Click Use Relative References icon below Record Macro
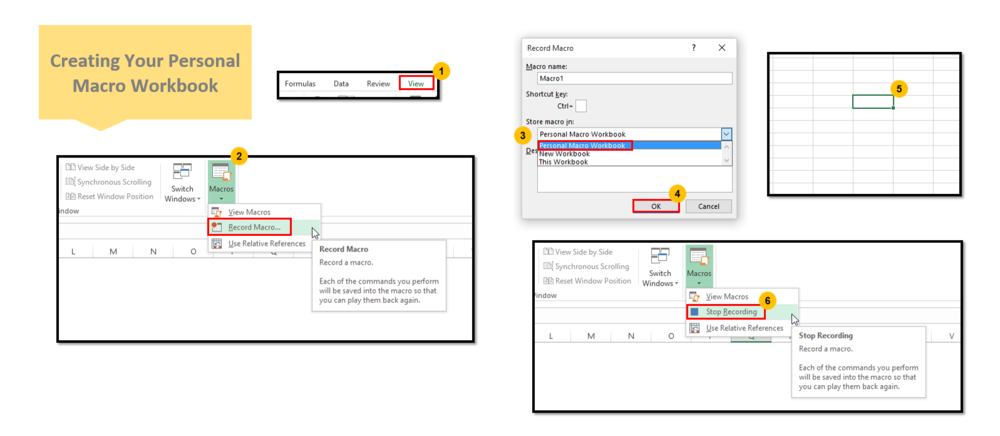The width and height of the screenshot is (1000, 436). coord(218,243)
